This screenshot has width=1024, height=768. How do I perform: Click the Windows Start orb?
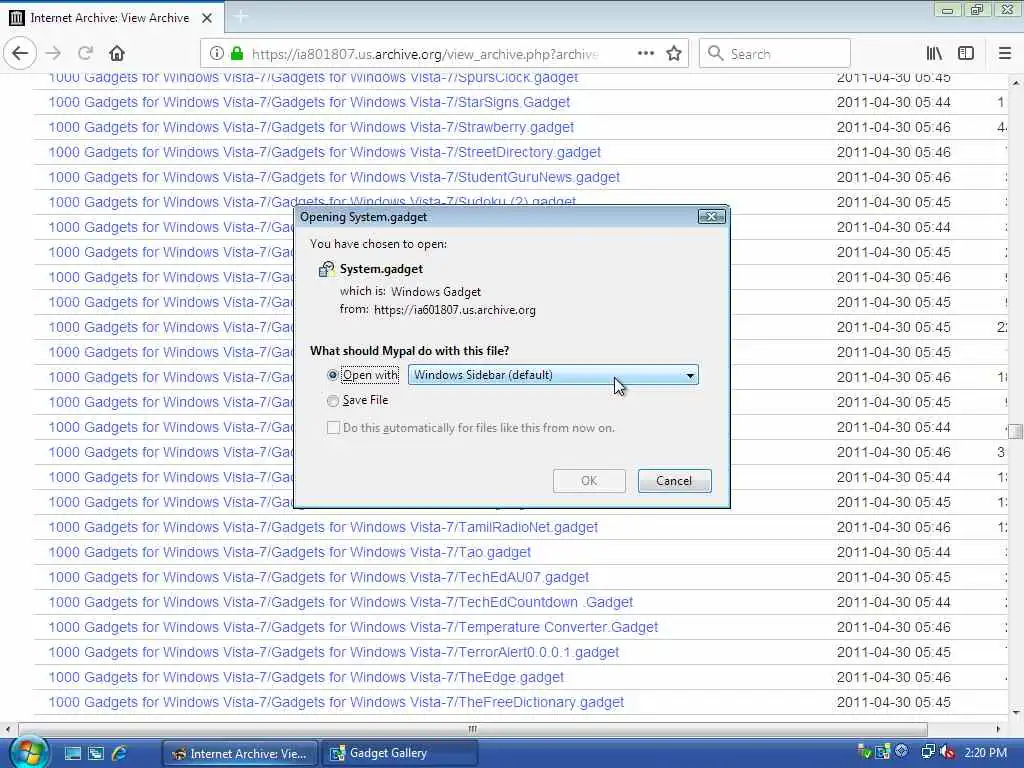pos(28,753)
